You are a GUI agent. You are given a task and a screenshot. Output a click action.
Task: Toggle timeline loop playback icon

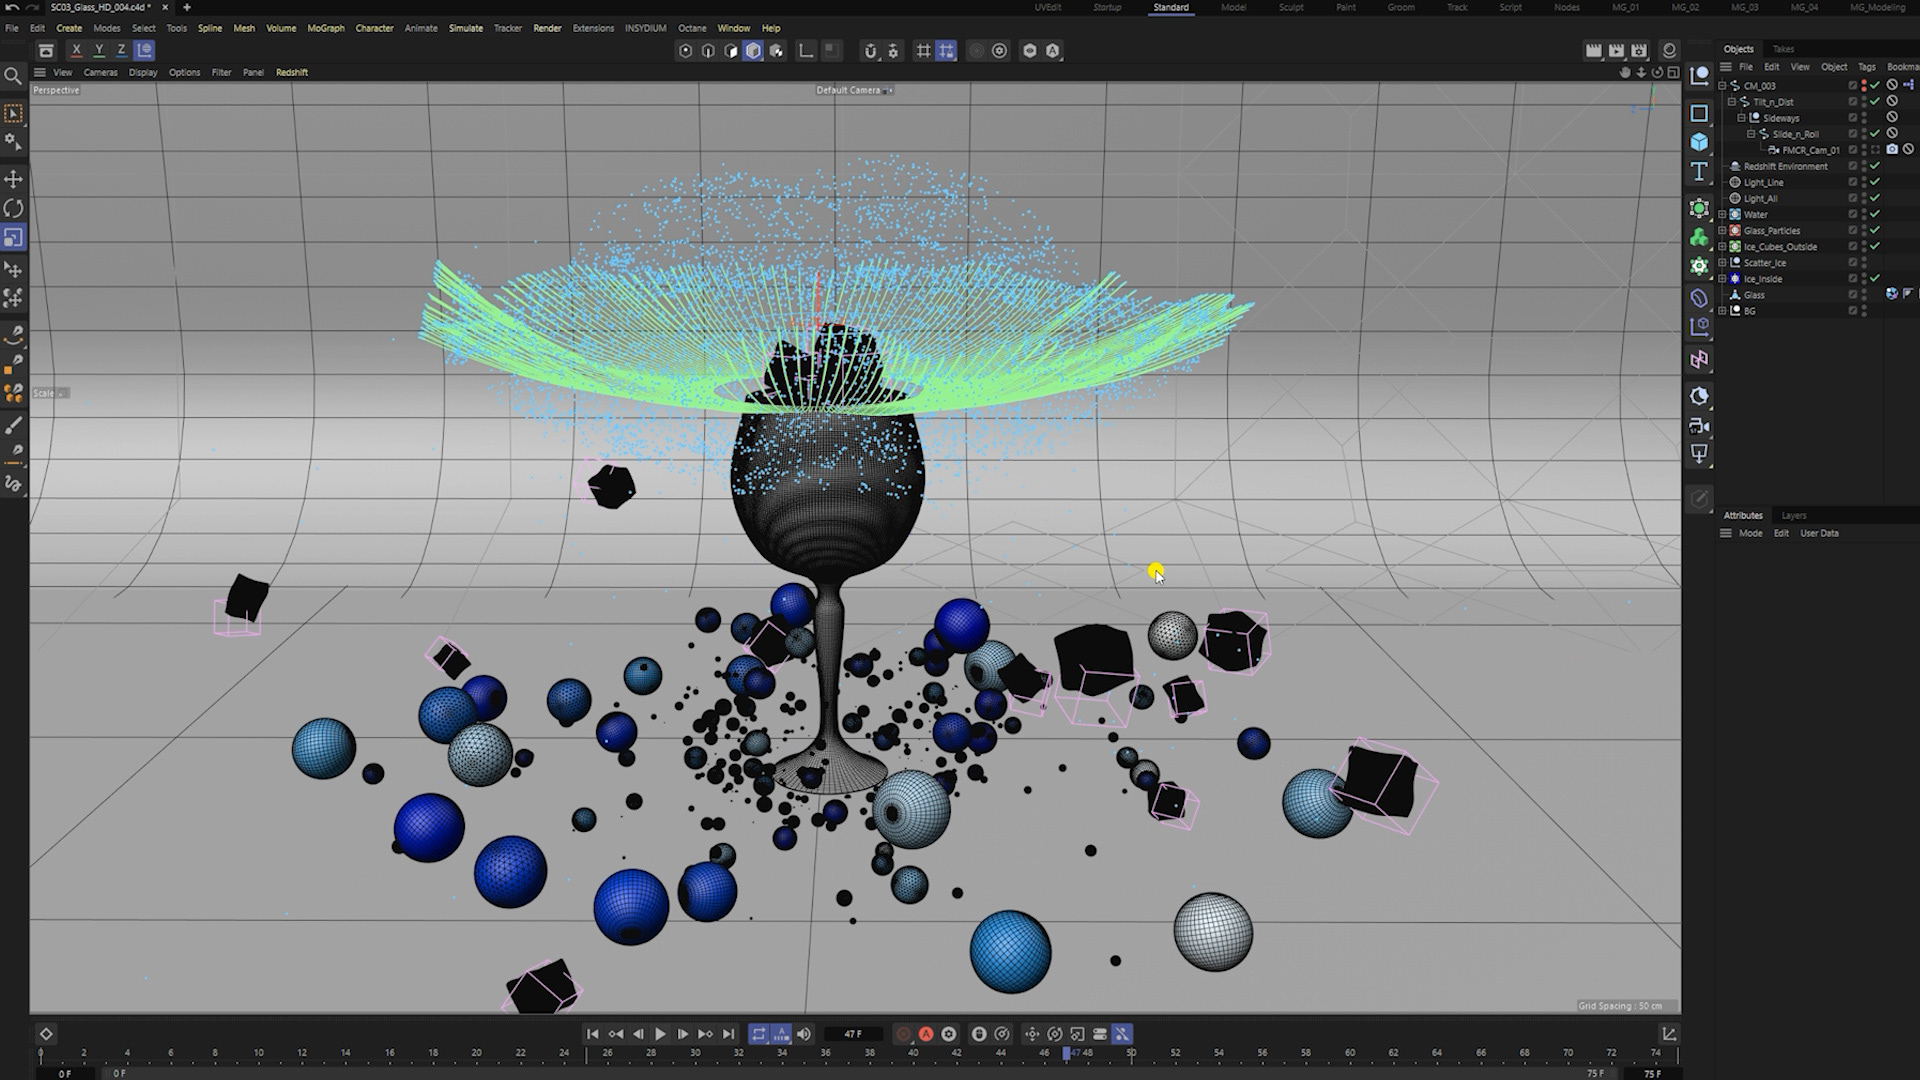point(758,1034)
